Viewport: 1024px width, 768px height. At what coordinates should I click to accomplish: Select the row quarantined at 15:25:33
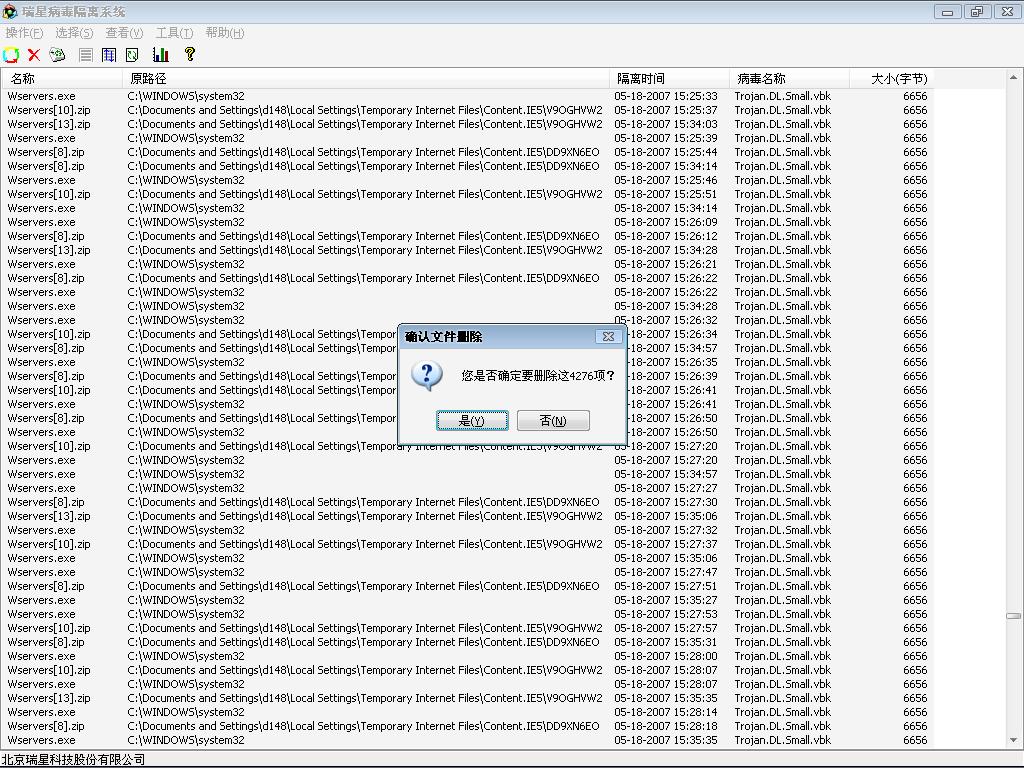click(x=467, y=96)
